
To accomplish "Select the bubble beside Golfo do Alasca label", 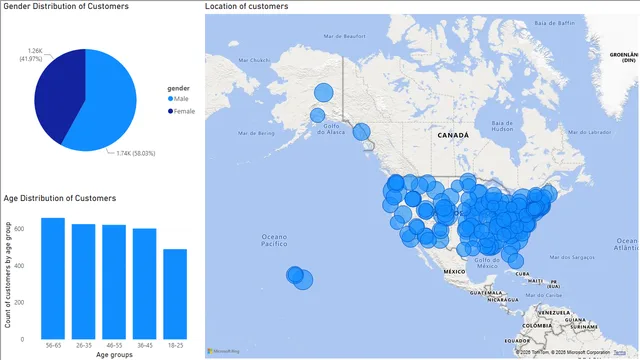I will click(318, 116).
